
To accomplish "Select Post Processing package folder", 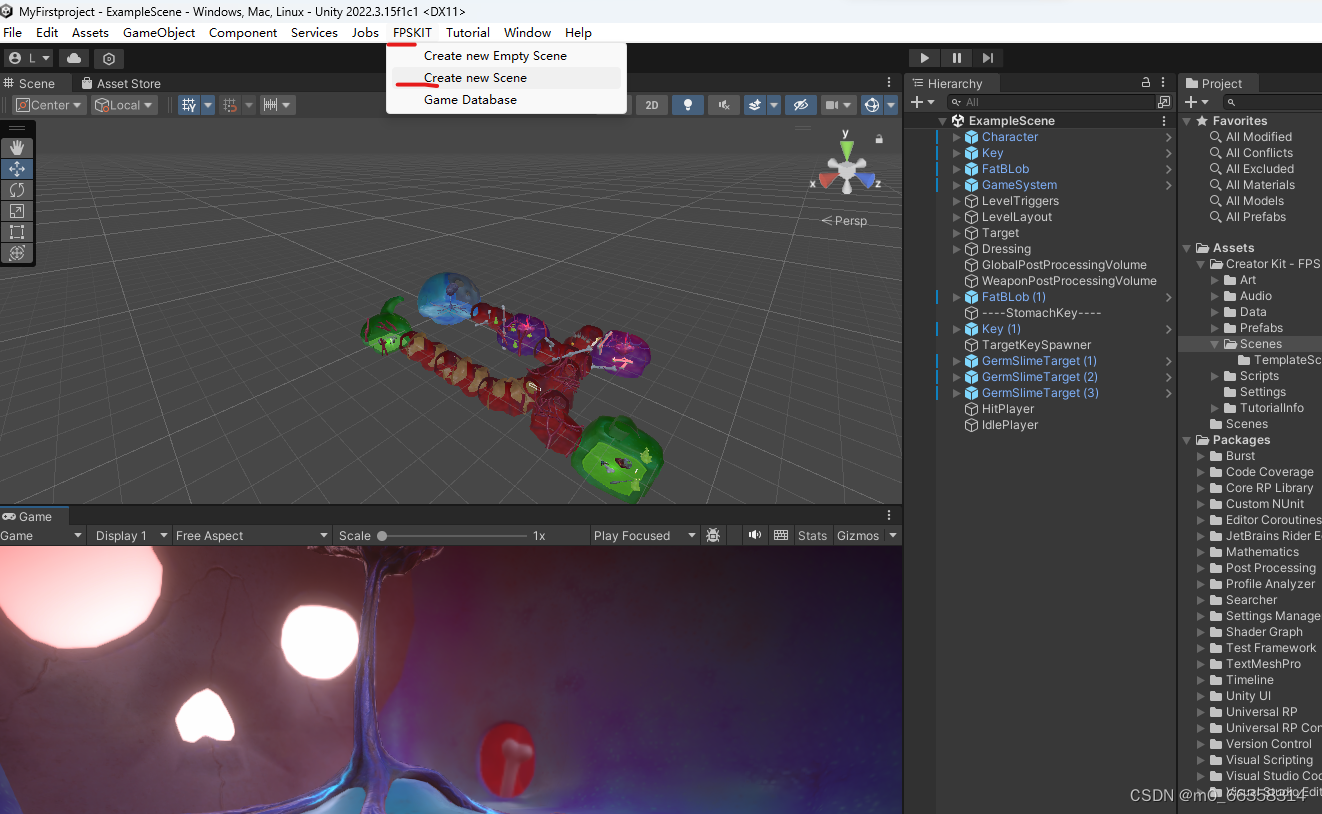I will click(x=1270, y=568).
